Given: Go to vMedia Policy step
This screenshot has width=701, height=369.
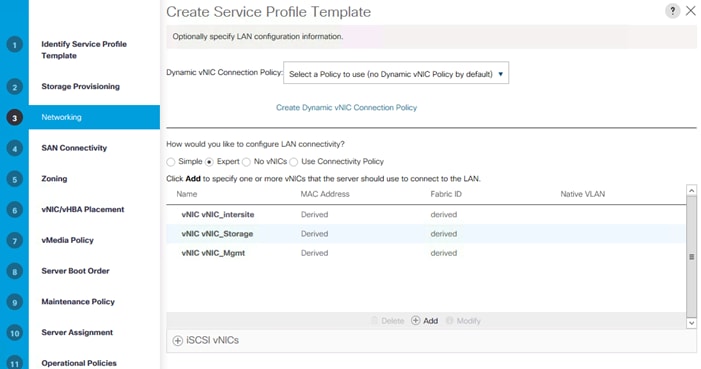Looking at the screenshot, I should coord(68,240).
